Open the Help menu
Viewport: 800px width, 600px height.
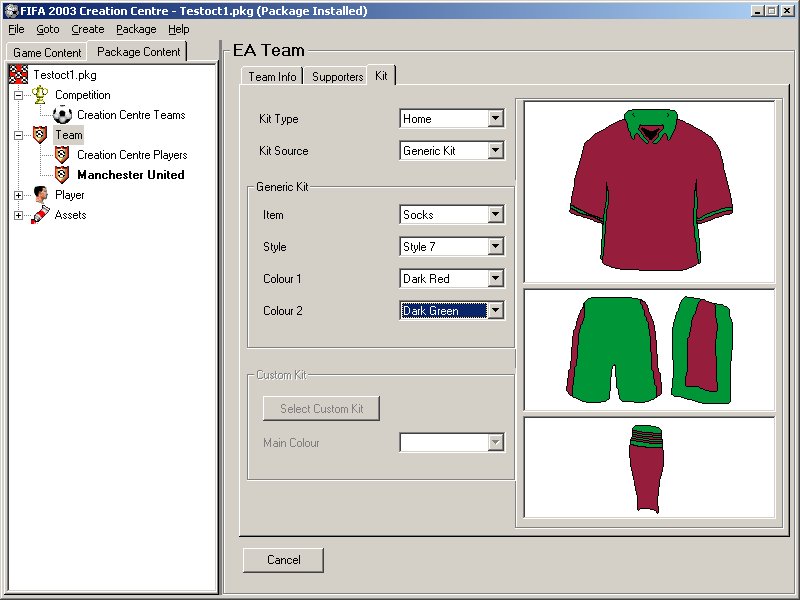click(x=179, y=30)
